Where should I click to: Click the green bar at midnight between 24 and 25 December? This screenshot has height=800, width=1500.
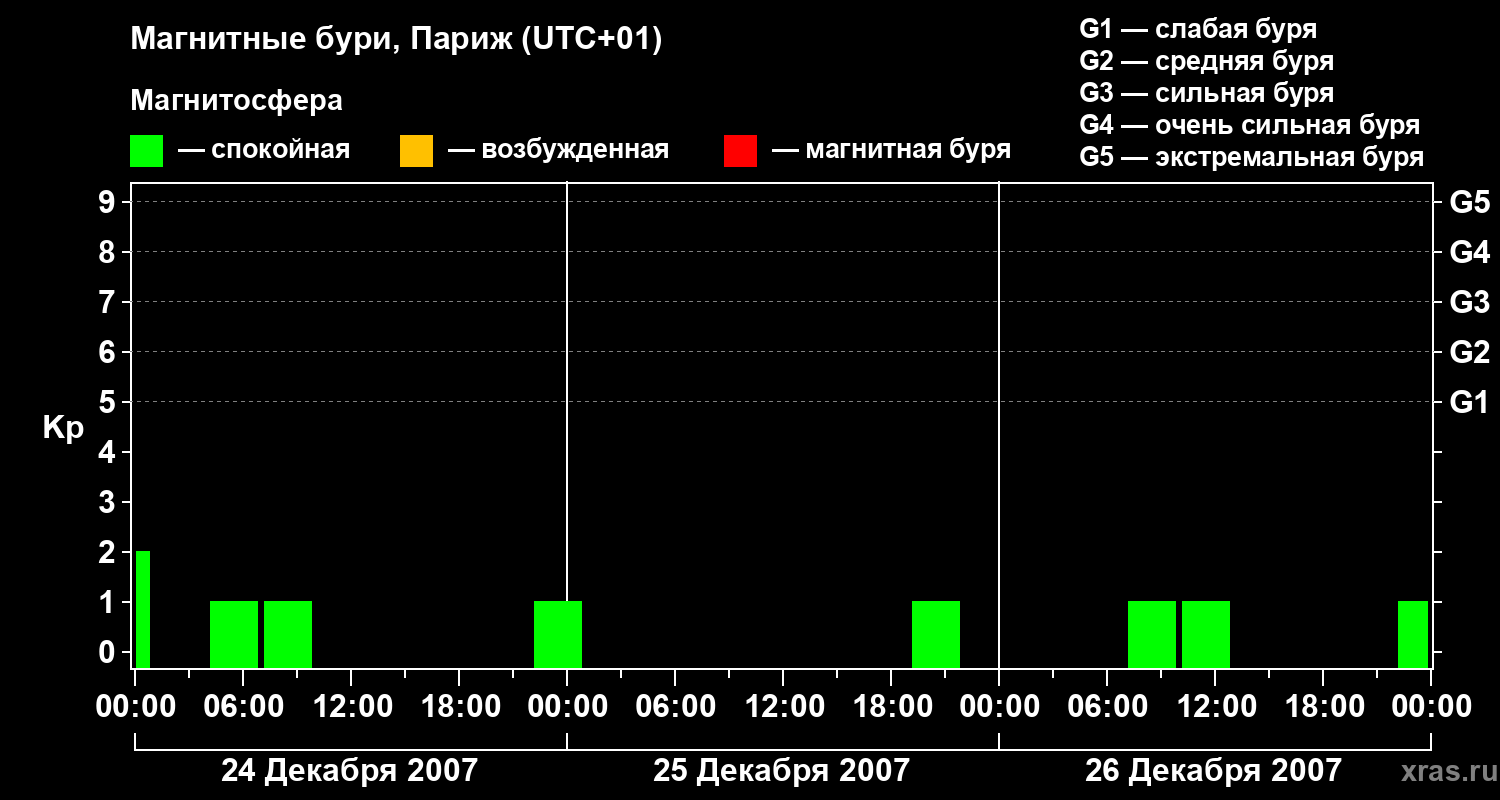point(558,634)
